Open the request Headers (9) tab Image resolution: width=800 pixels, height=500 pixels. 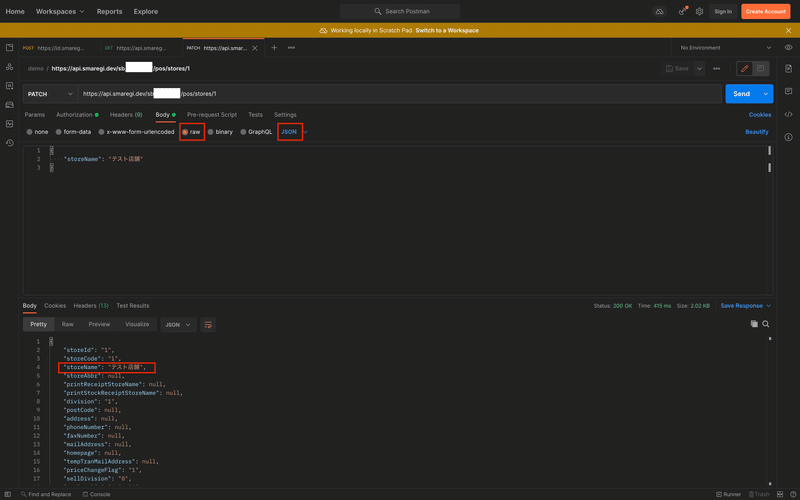pyautogui.click(x=126, y=115)
